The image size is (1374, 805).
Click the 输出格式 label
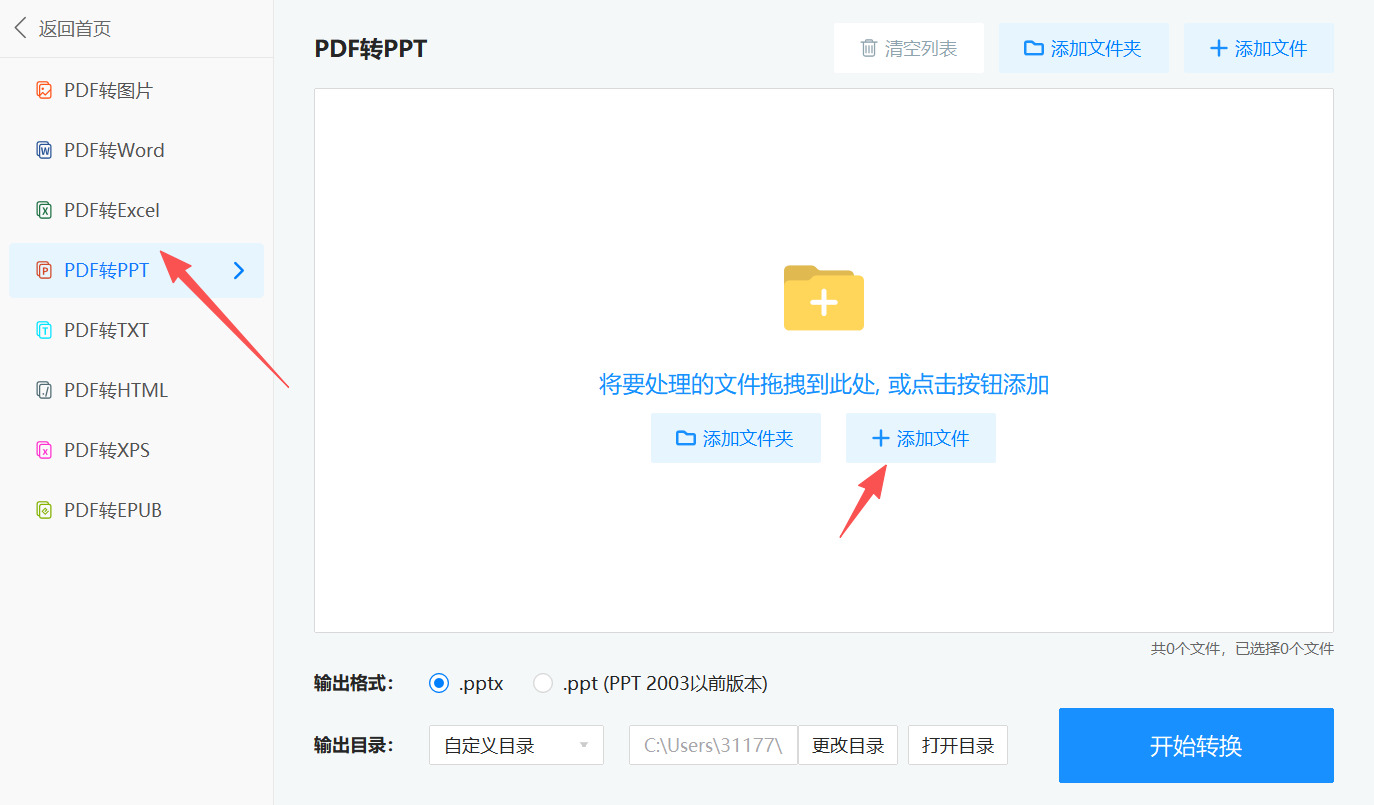click(x=354, y=684)
